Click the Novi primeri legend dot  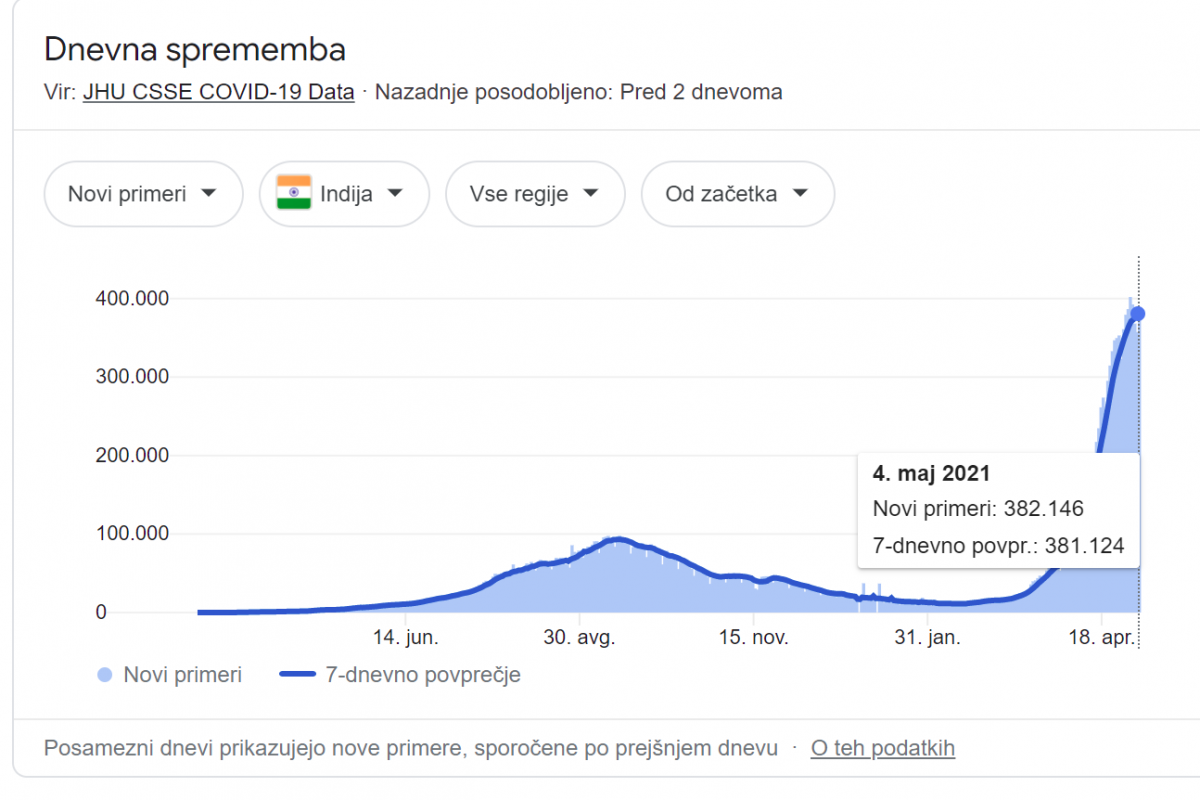pos(104,675)
